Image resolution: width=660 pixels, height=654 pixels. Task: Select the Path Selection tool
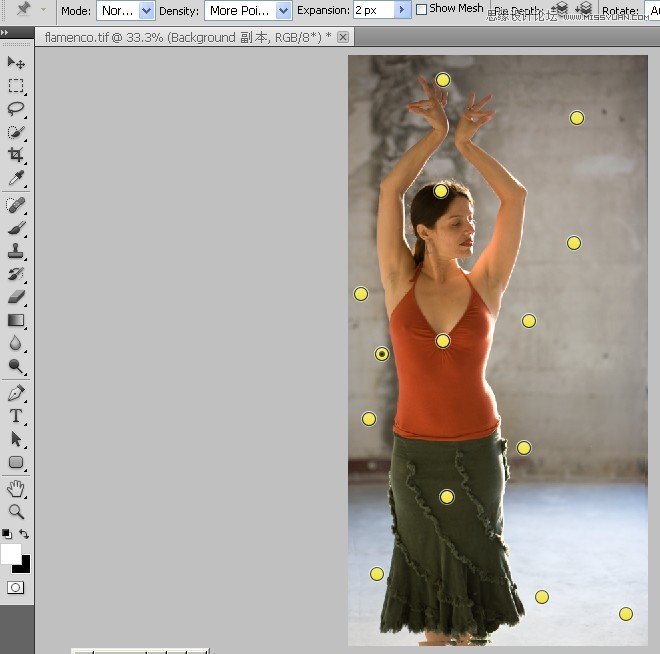(x=16, y=439)
